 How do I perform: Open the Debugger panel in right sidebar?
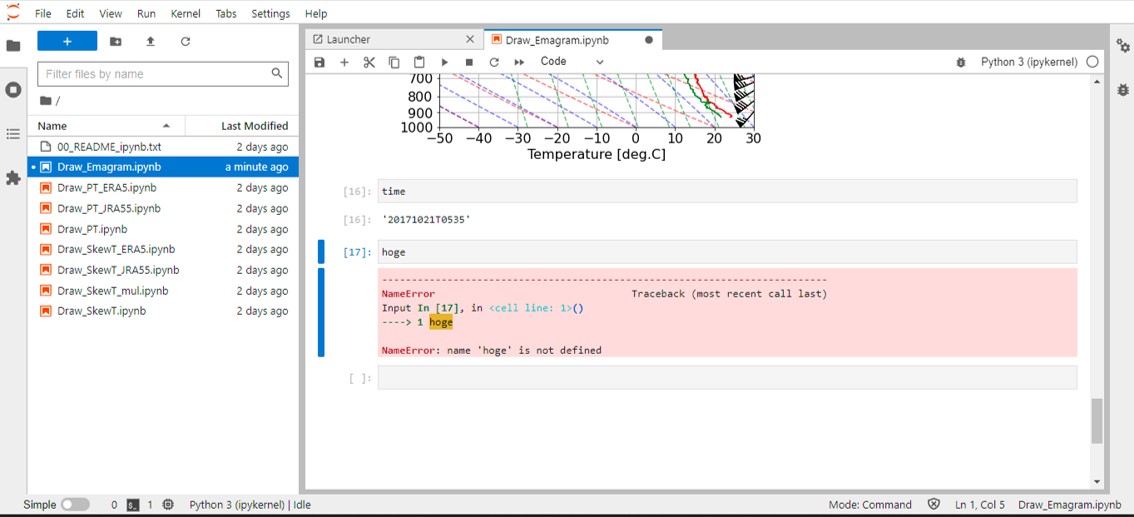click(x=1122, y=90)
